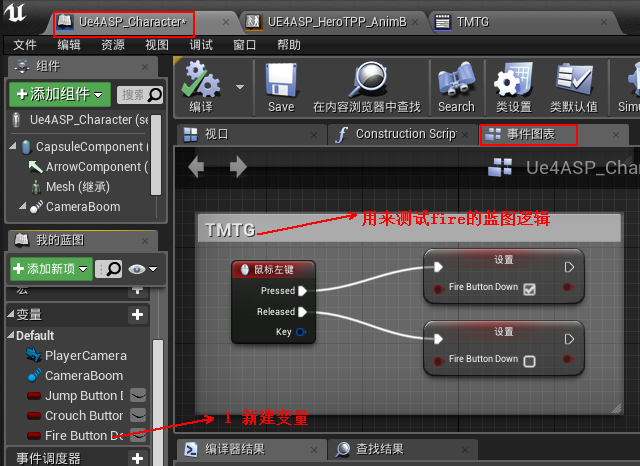Screen dimensions: 640x466
Task: Click the Released execution pin
Action: pyautogui.click(x=302, y=312)
